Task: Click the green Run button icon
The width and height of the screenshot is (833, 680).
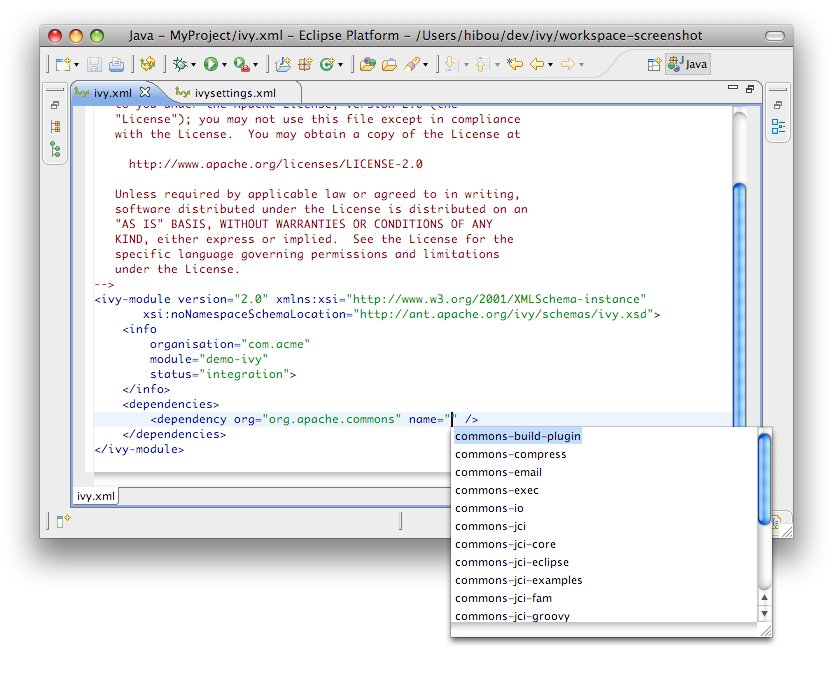Action: 211,65
